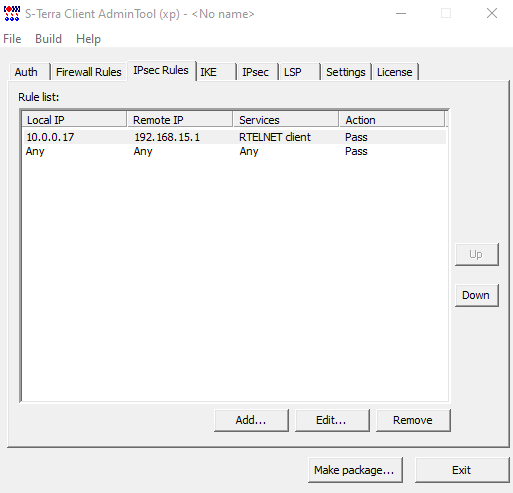Go to the Settings tab
Screen dimensions: 513x493
tap(346, 72)
